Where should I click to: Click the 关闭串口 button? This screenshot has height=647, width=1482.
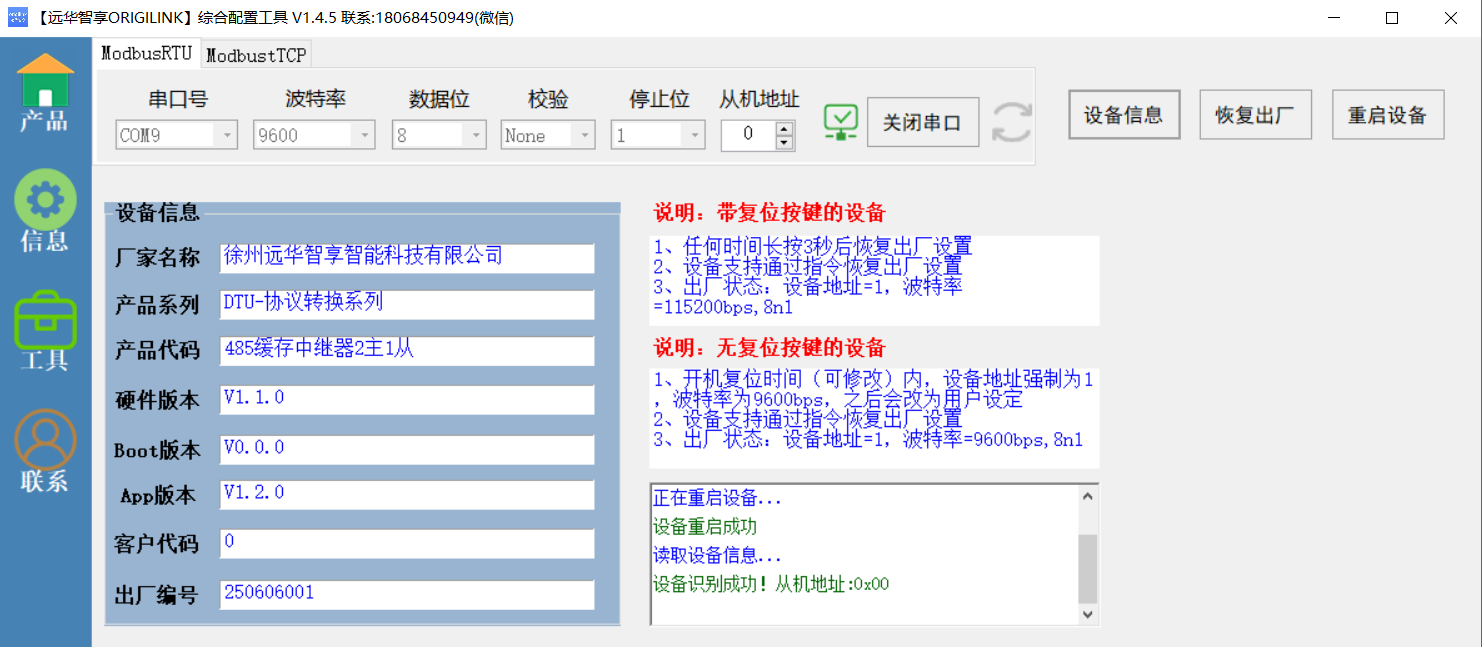pos(922,122)
